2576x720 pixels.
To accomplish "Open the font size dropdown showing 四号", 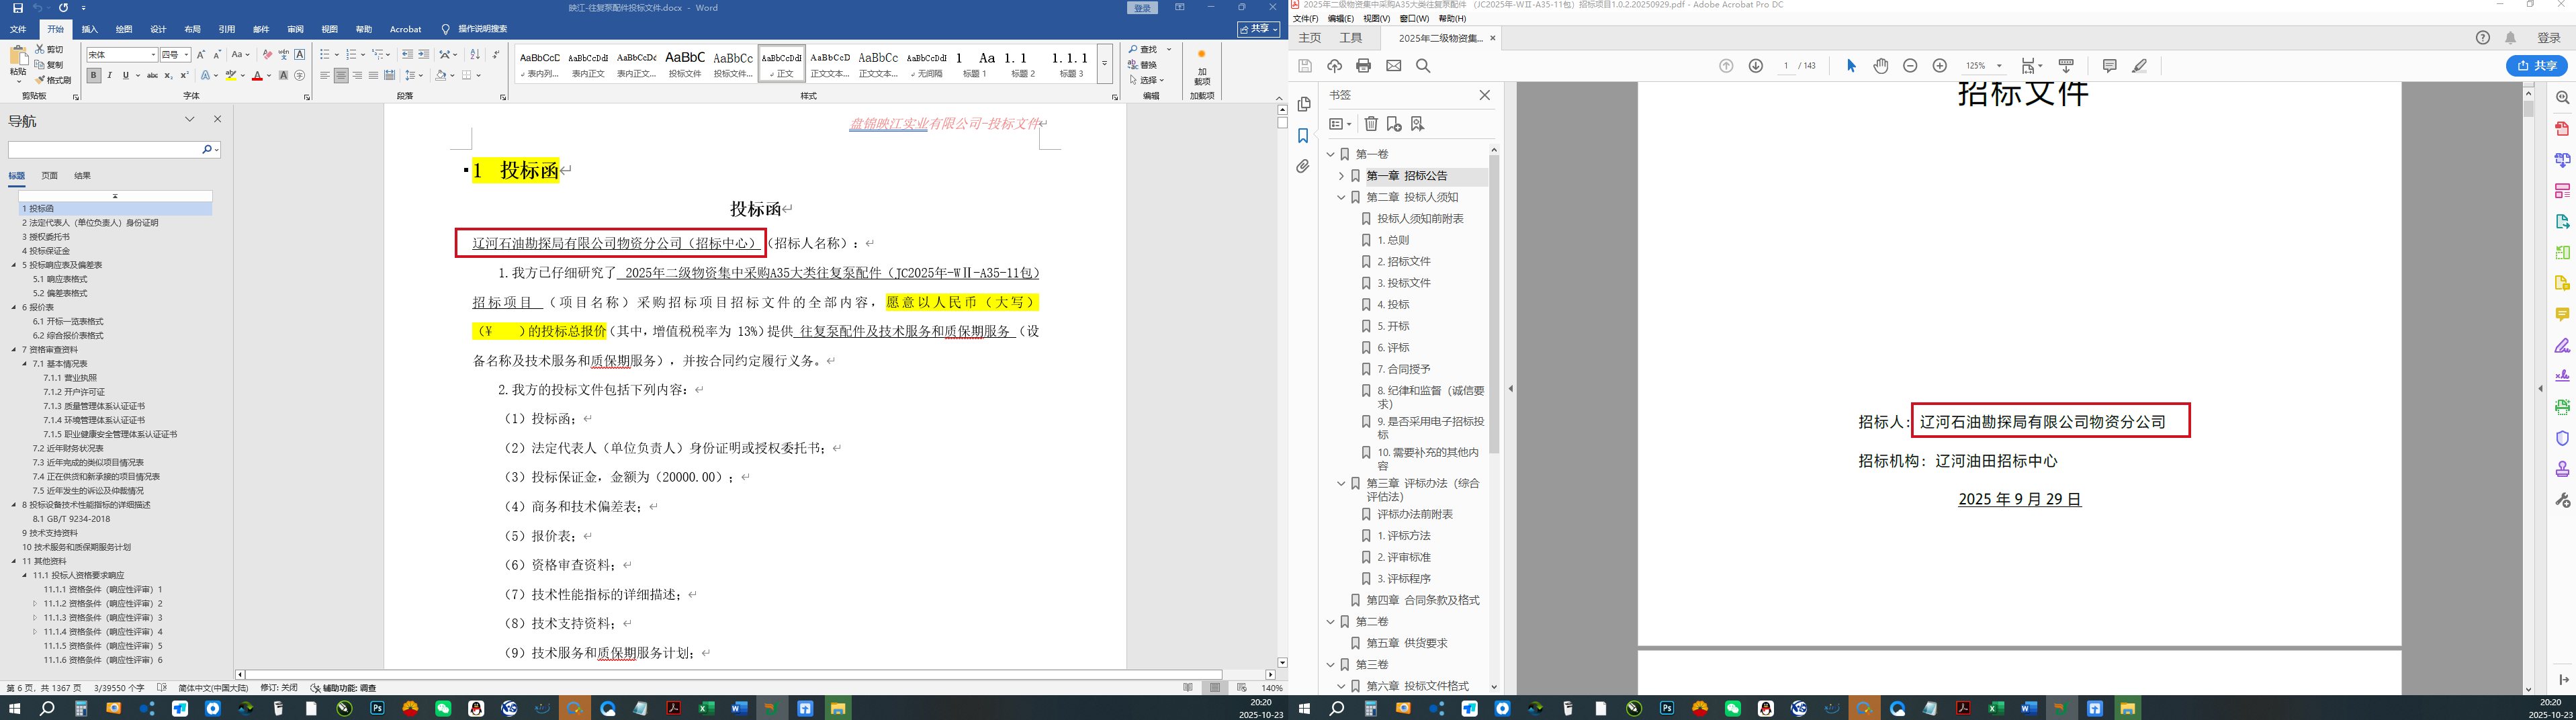I will 186,55.
